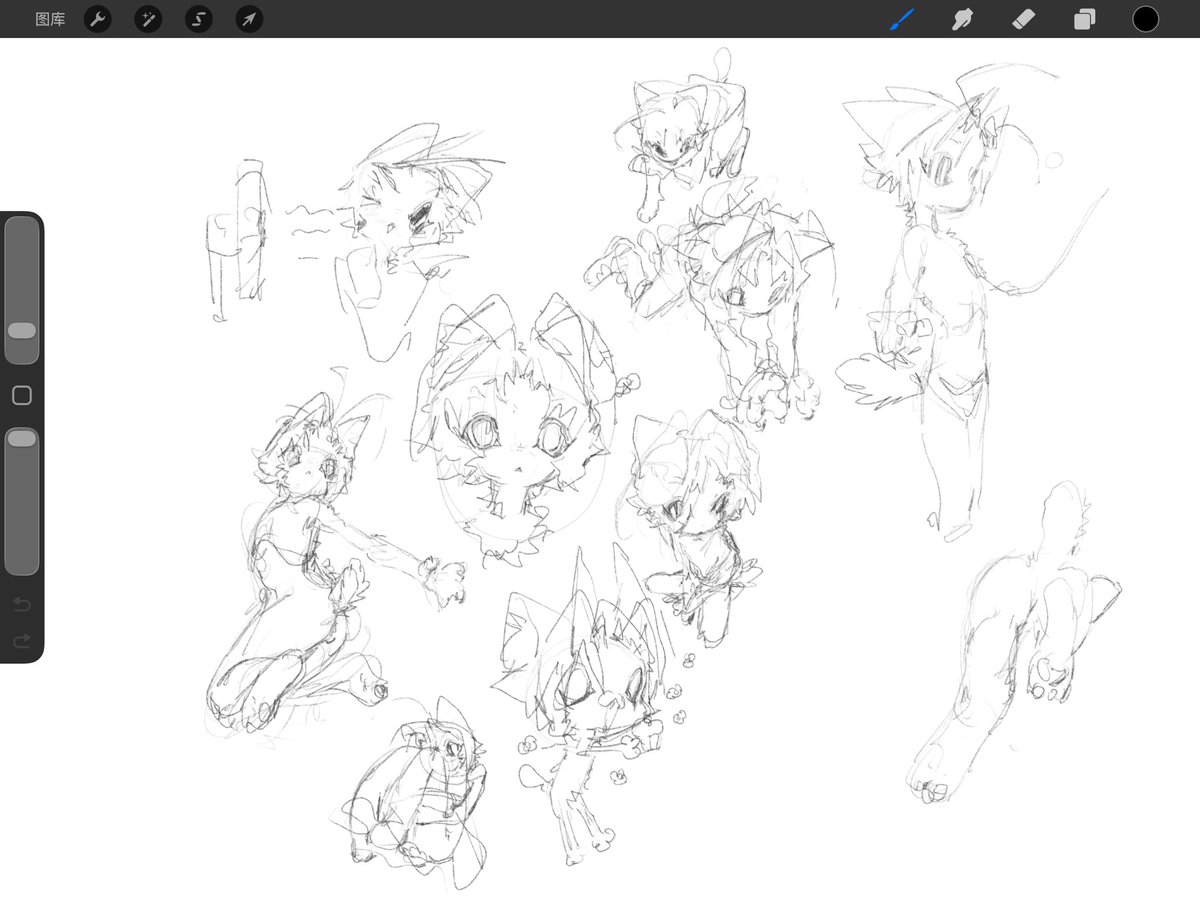Screen dimensions: 1200x900
Task: Open the 图库 gallery
Action: [50, 19]
